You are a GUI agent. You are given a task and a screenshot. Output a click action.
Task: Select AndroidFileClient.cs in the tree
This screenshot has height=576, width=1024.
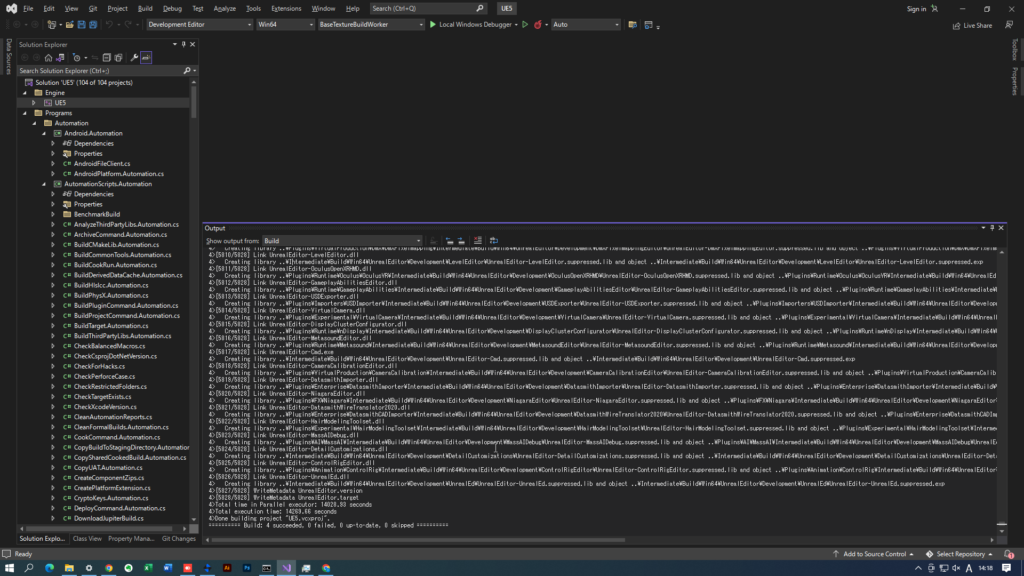(x=102, y=164)
